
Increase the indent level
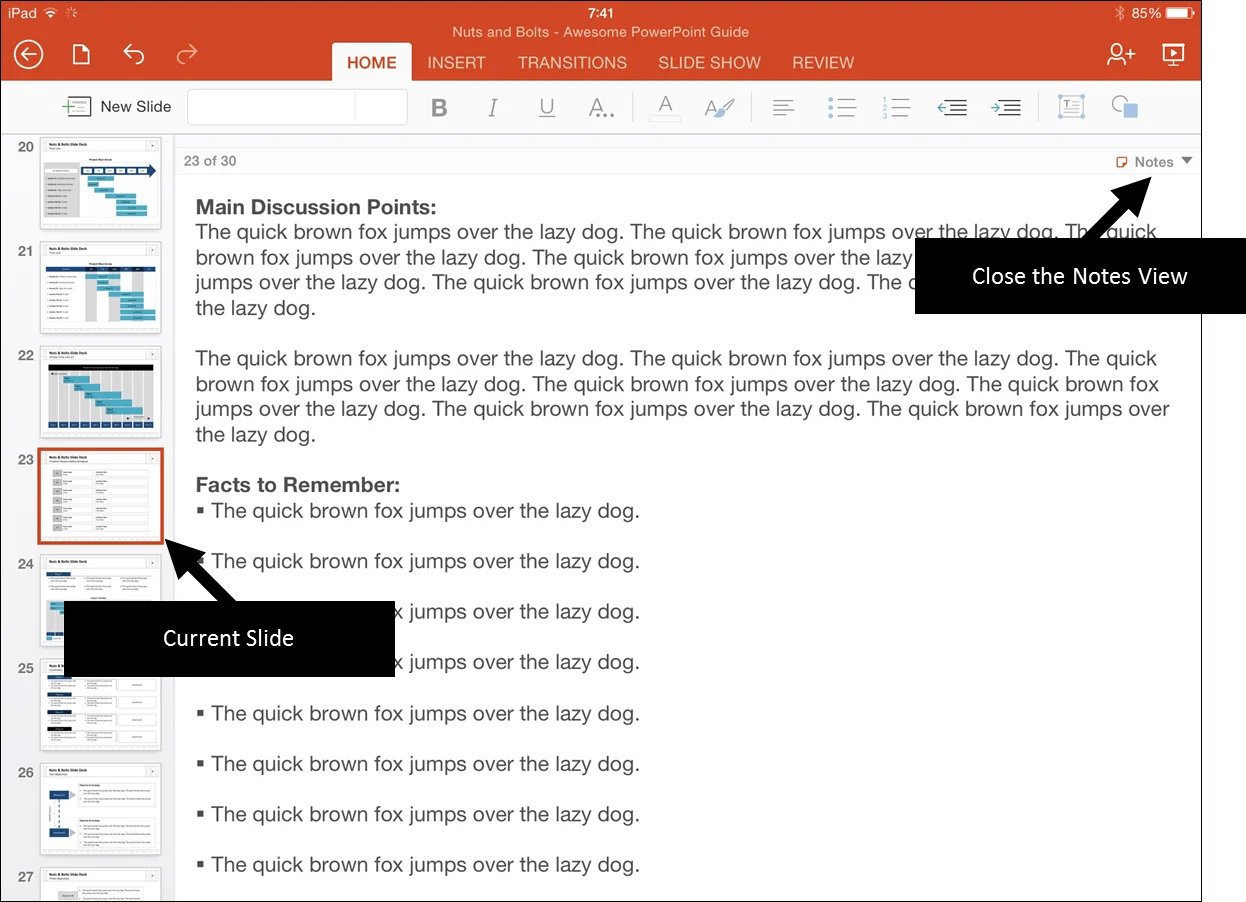1005,108
